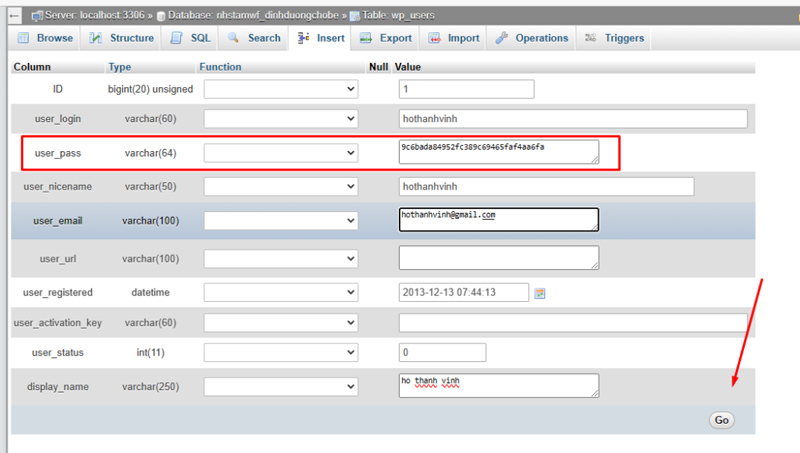
Task: Click the Function column header
Action: pos(220,67)
